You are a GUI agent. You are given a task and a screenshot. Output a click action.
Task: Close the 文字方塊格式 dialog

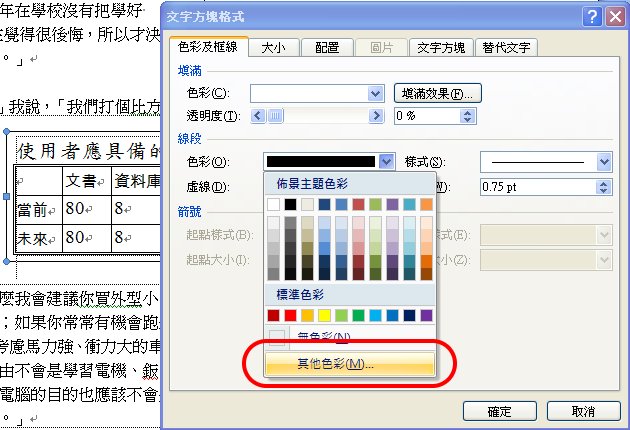612,18
